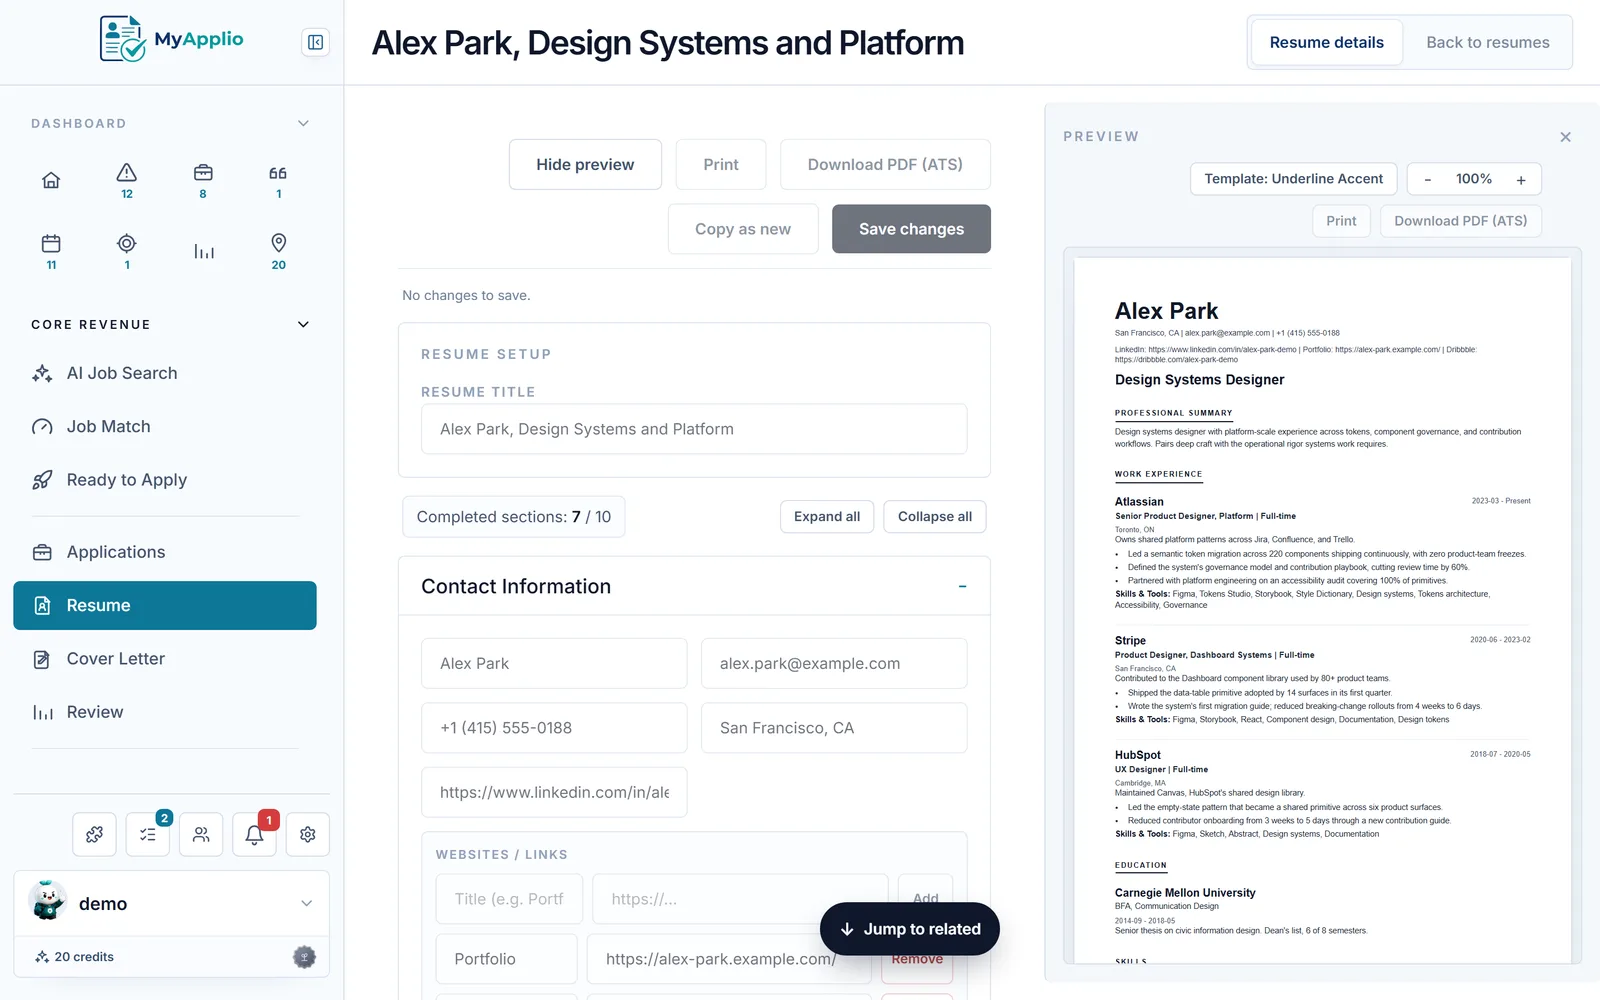
Task: Collapse the Dashboard section chevron
Action: point(303,123)
